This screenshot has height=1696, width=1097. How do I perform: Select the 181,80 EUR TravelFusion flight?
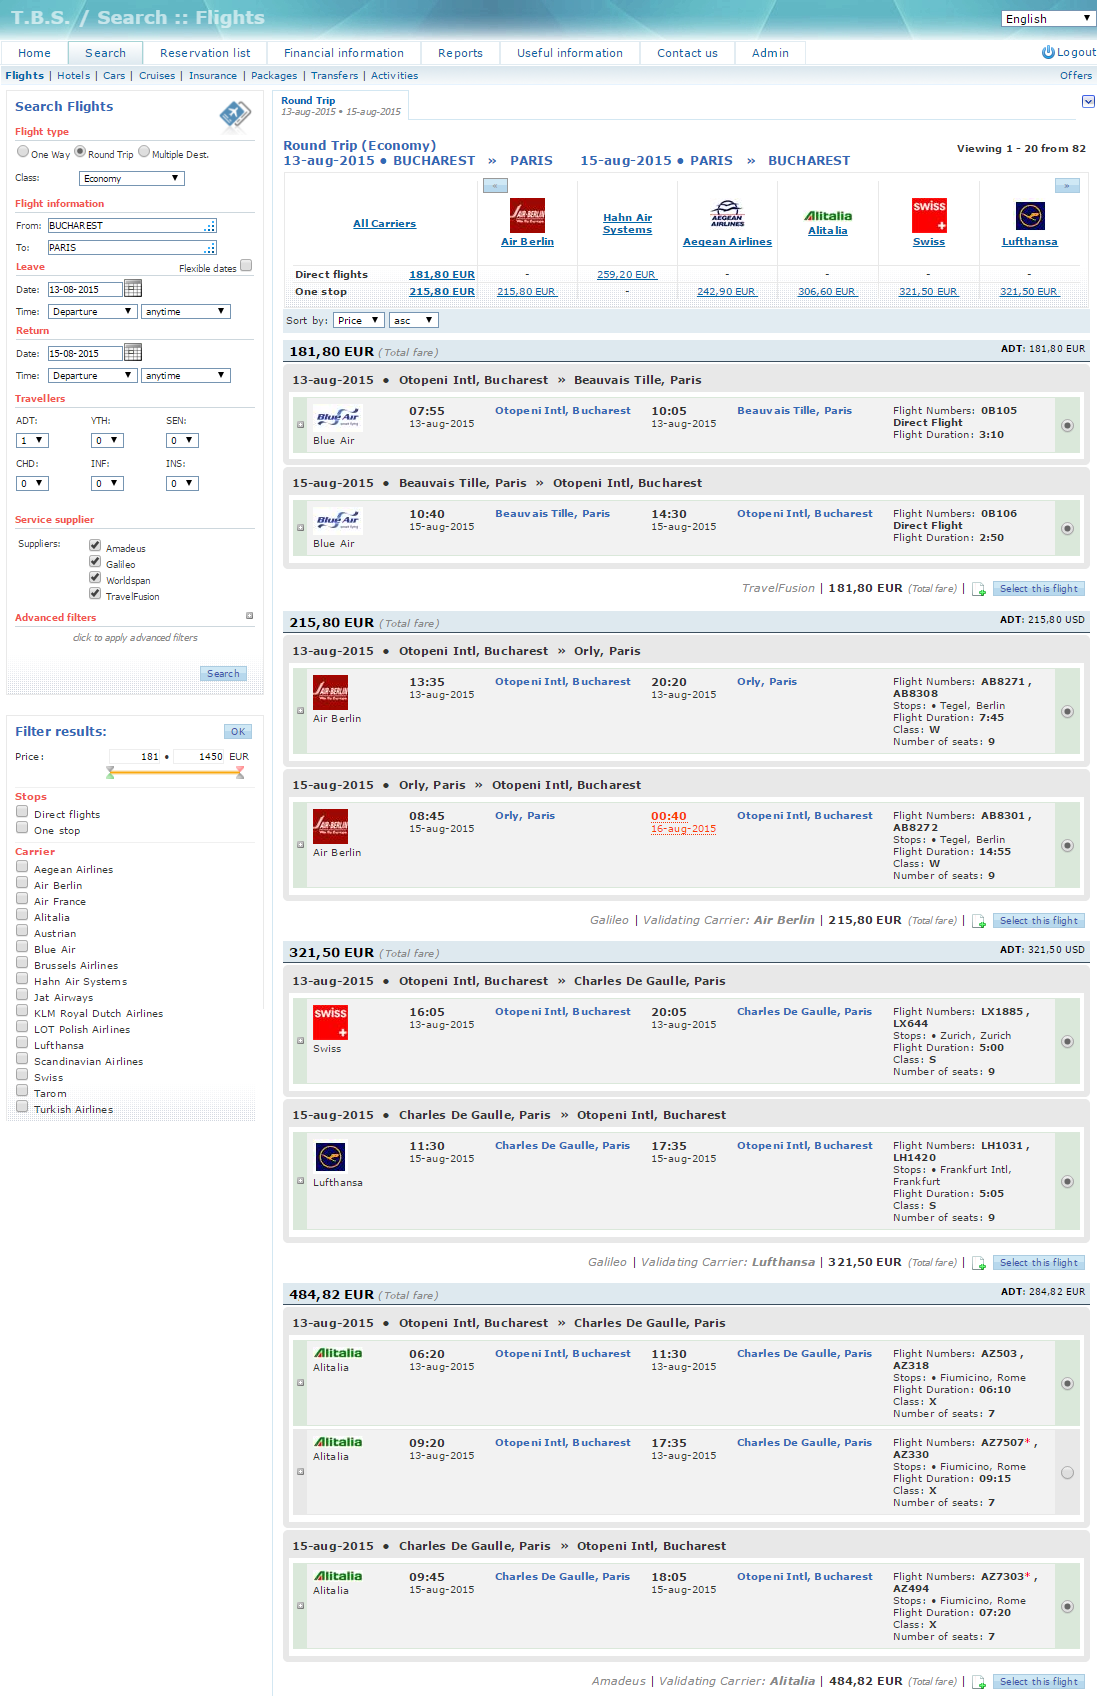tap(1040, 589)
